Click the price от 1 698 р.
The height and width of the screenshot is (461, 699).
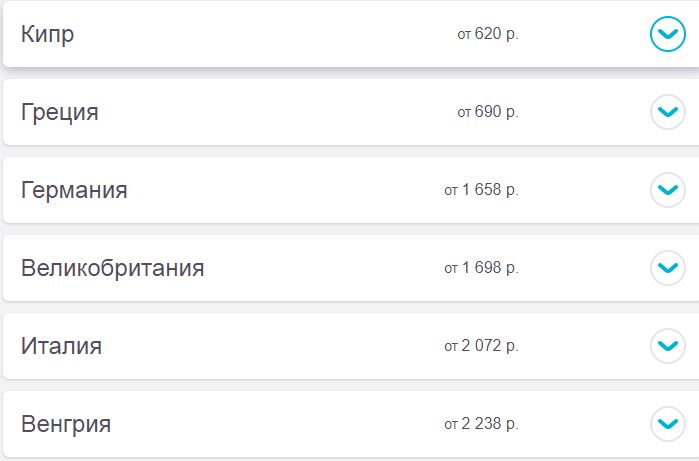[x=481, y=268]
